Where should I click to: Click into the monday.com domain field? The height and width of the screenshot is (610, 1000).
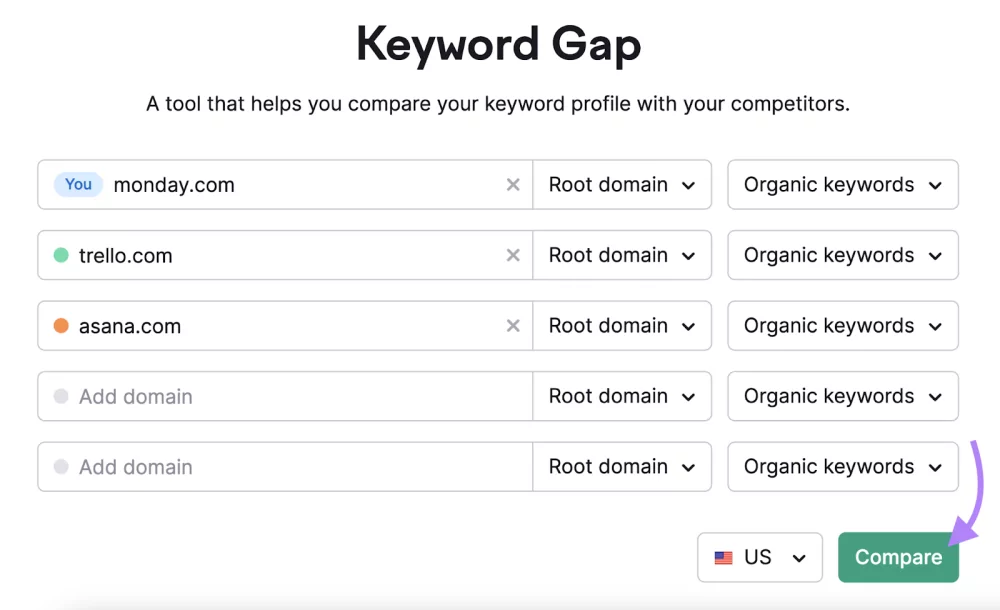click(300, 185)
